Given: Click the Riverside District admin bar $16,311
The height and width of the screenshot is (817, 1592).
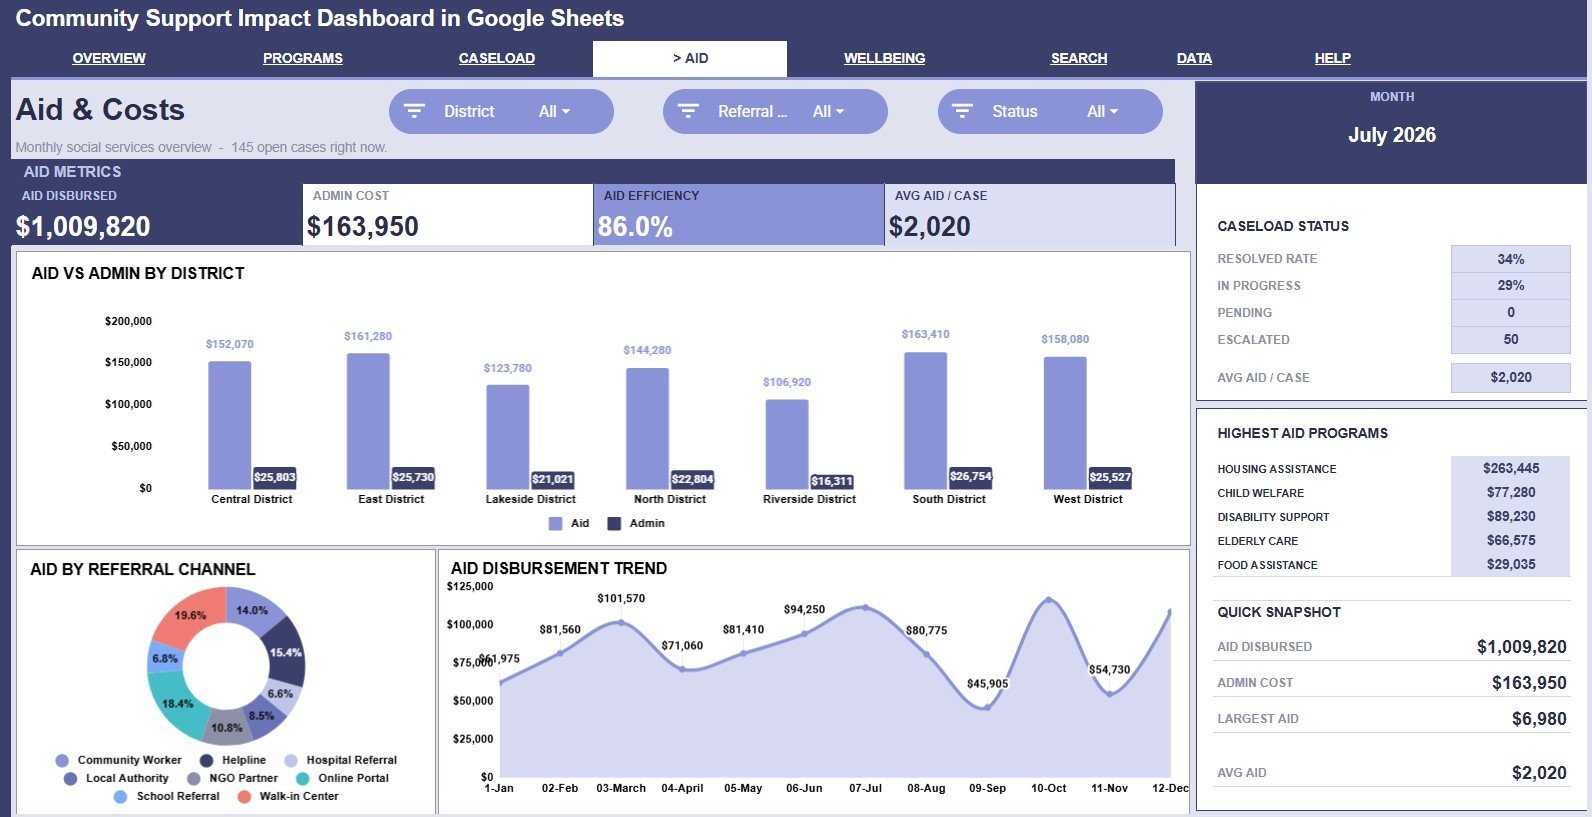Looking at the screenshot, I should tap(832, 481).
